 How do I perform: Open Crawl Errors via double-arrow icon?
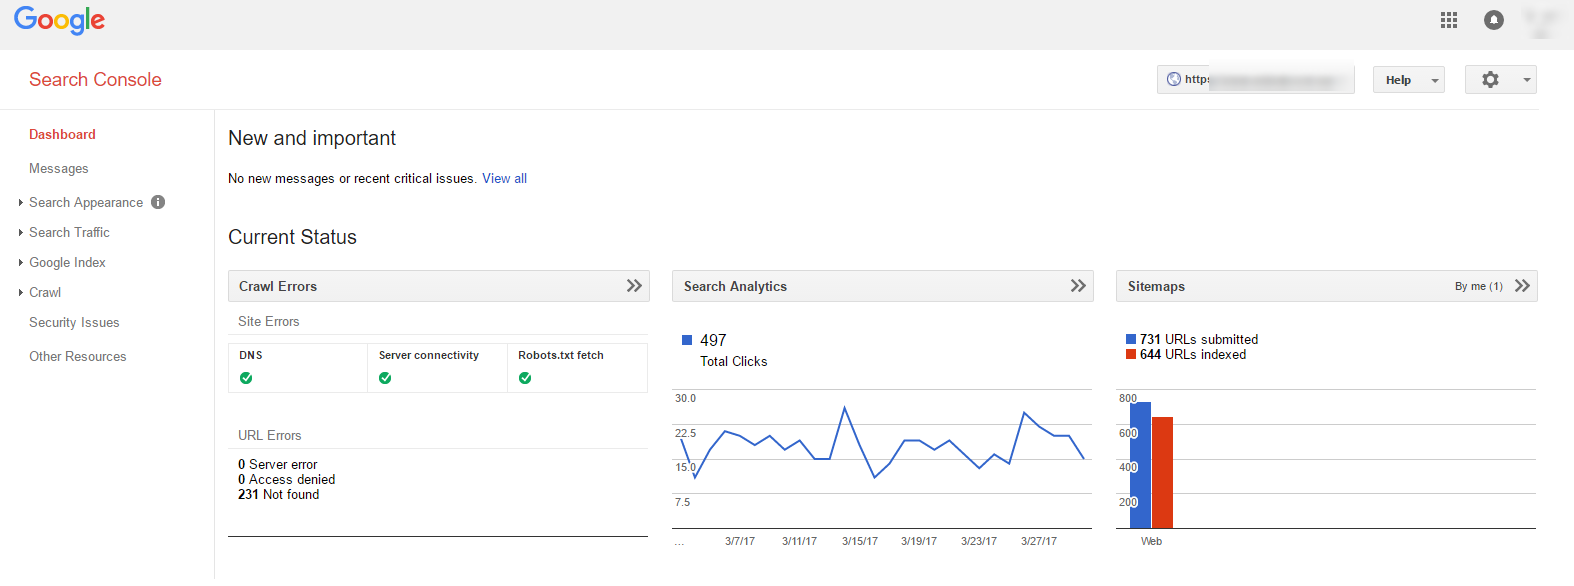tap(634, 286)
